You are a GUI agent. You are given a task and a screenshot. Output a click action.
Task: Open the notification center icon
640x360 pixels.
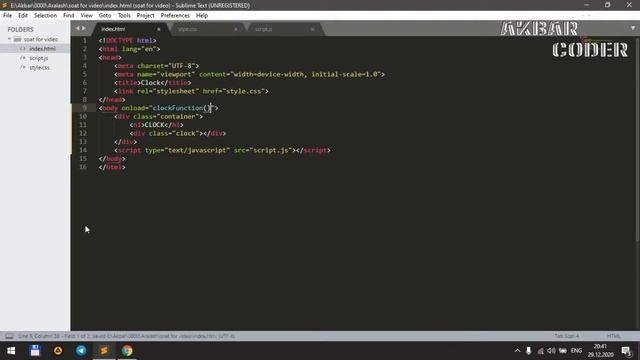pyautogui.click(x=627, y=351)
